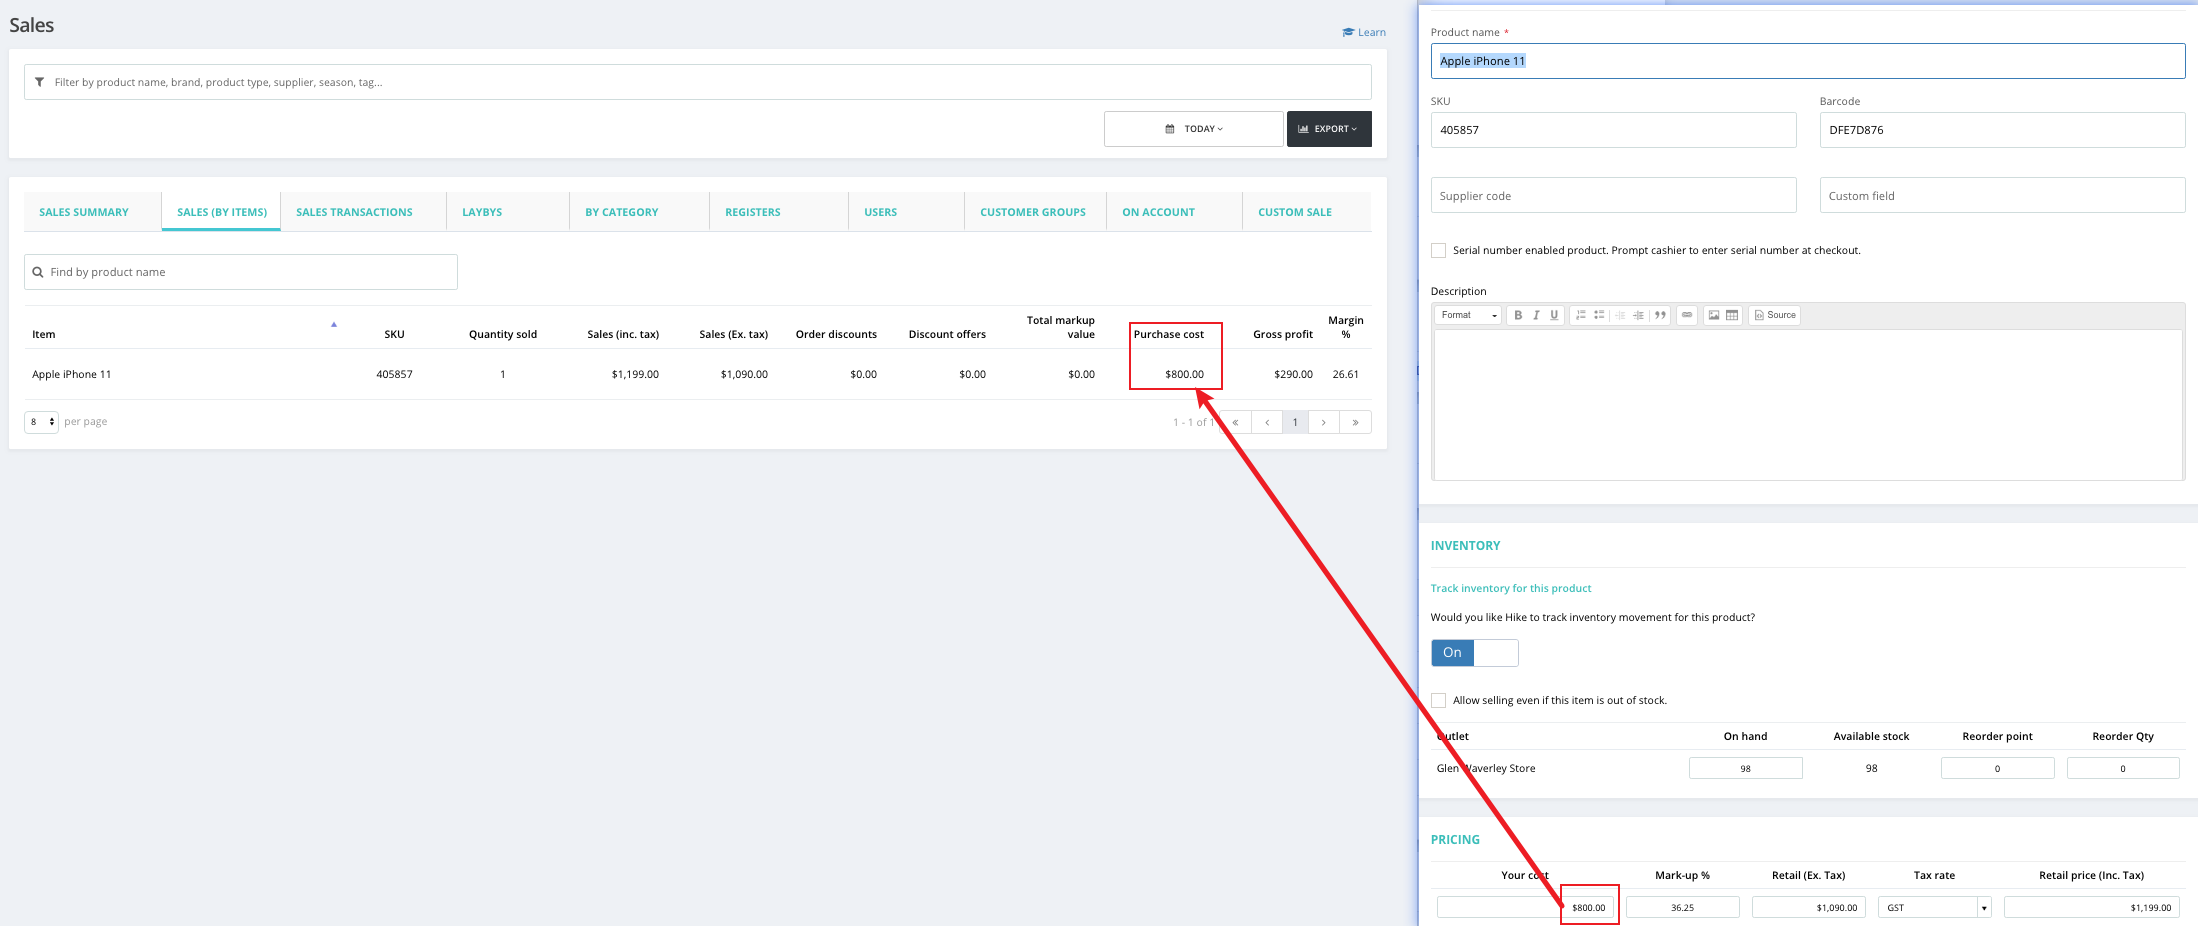The image size is (2198, 926).
Task: Tick Allow selling when out of stock
Action: click(x=1438, y=700)
